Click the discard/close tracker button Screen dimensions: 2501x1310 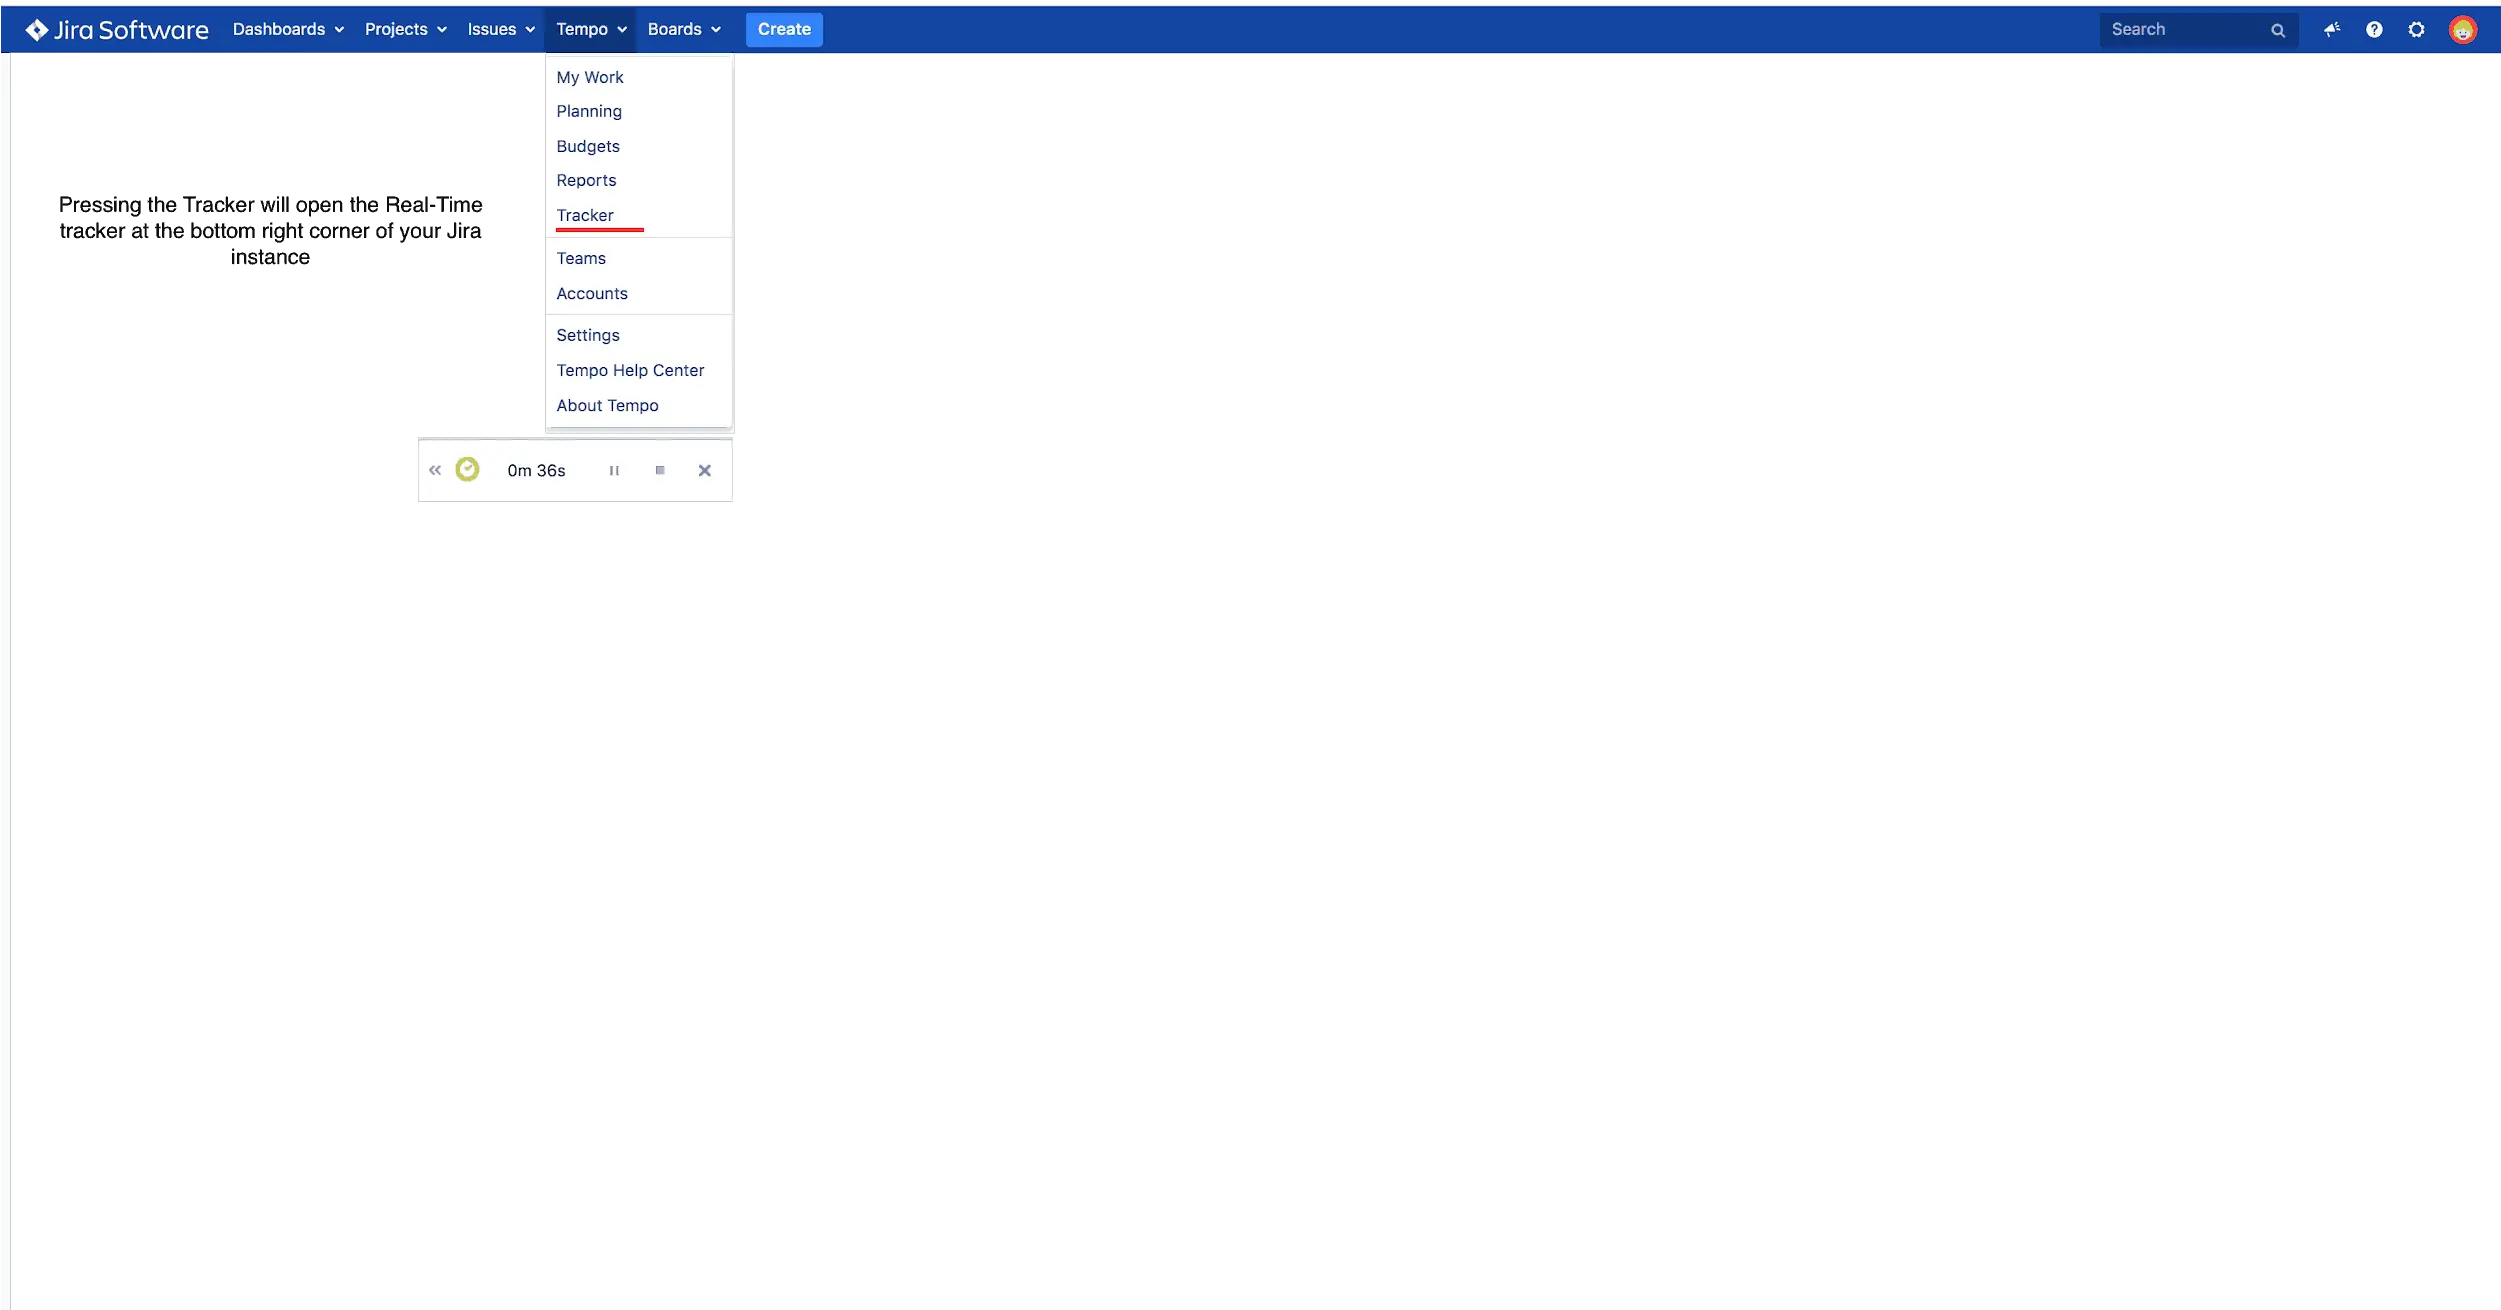pos(705,470)
